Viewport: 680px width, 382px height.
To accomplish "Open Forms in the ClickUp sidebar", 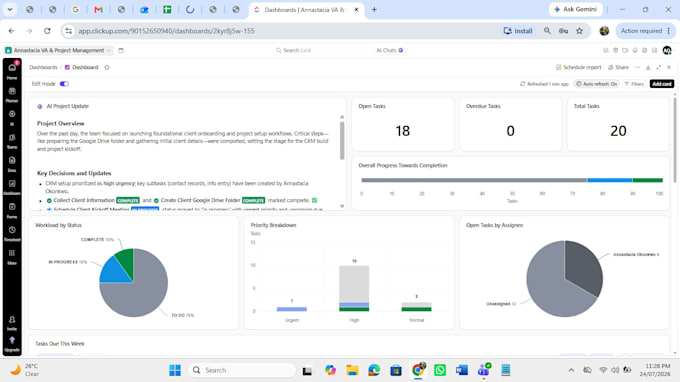I will coord(12,210).
